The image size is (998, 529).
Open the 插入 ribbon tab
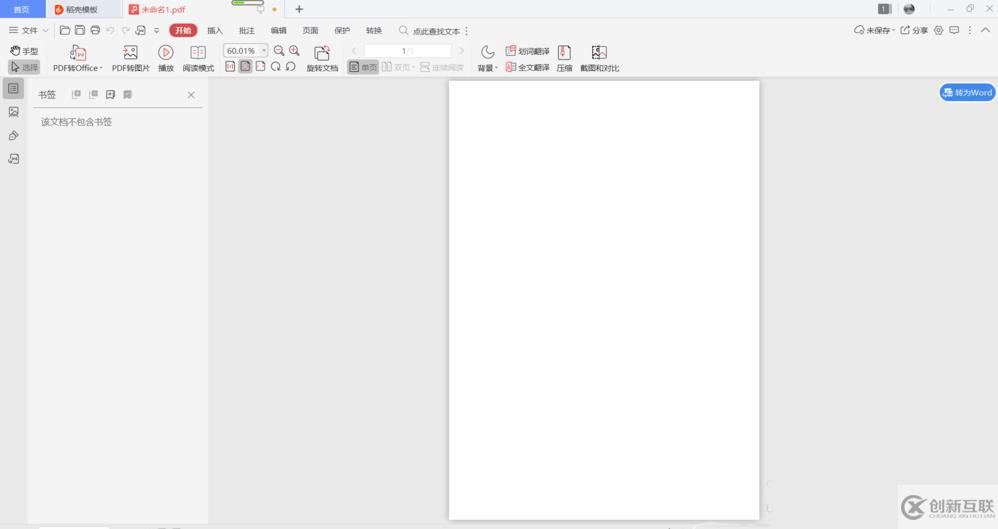coord(215,31)
